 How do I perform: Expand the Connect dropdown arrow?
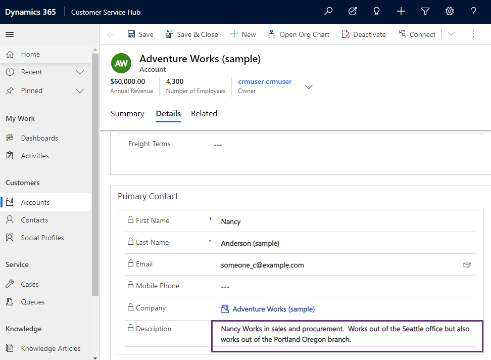pyautogui.click(x=451, y=34)
